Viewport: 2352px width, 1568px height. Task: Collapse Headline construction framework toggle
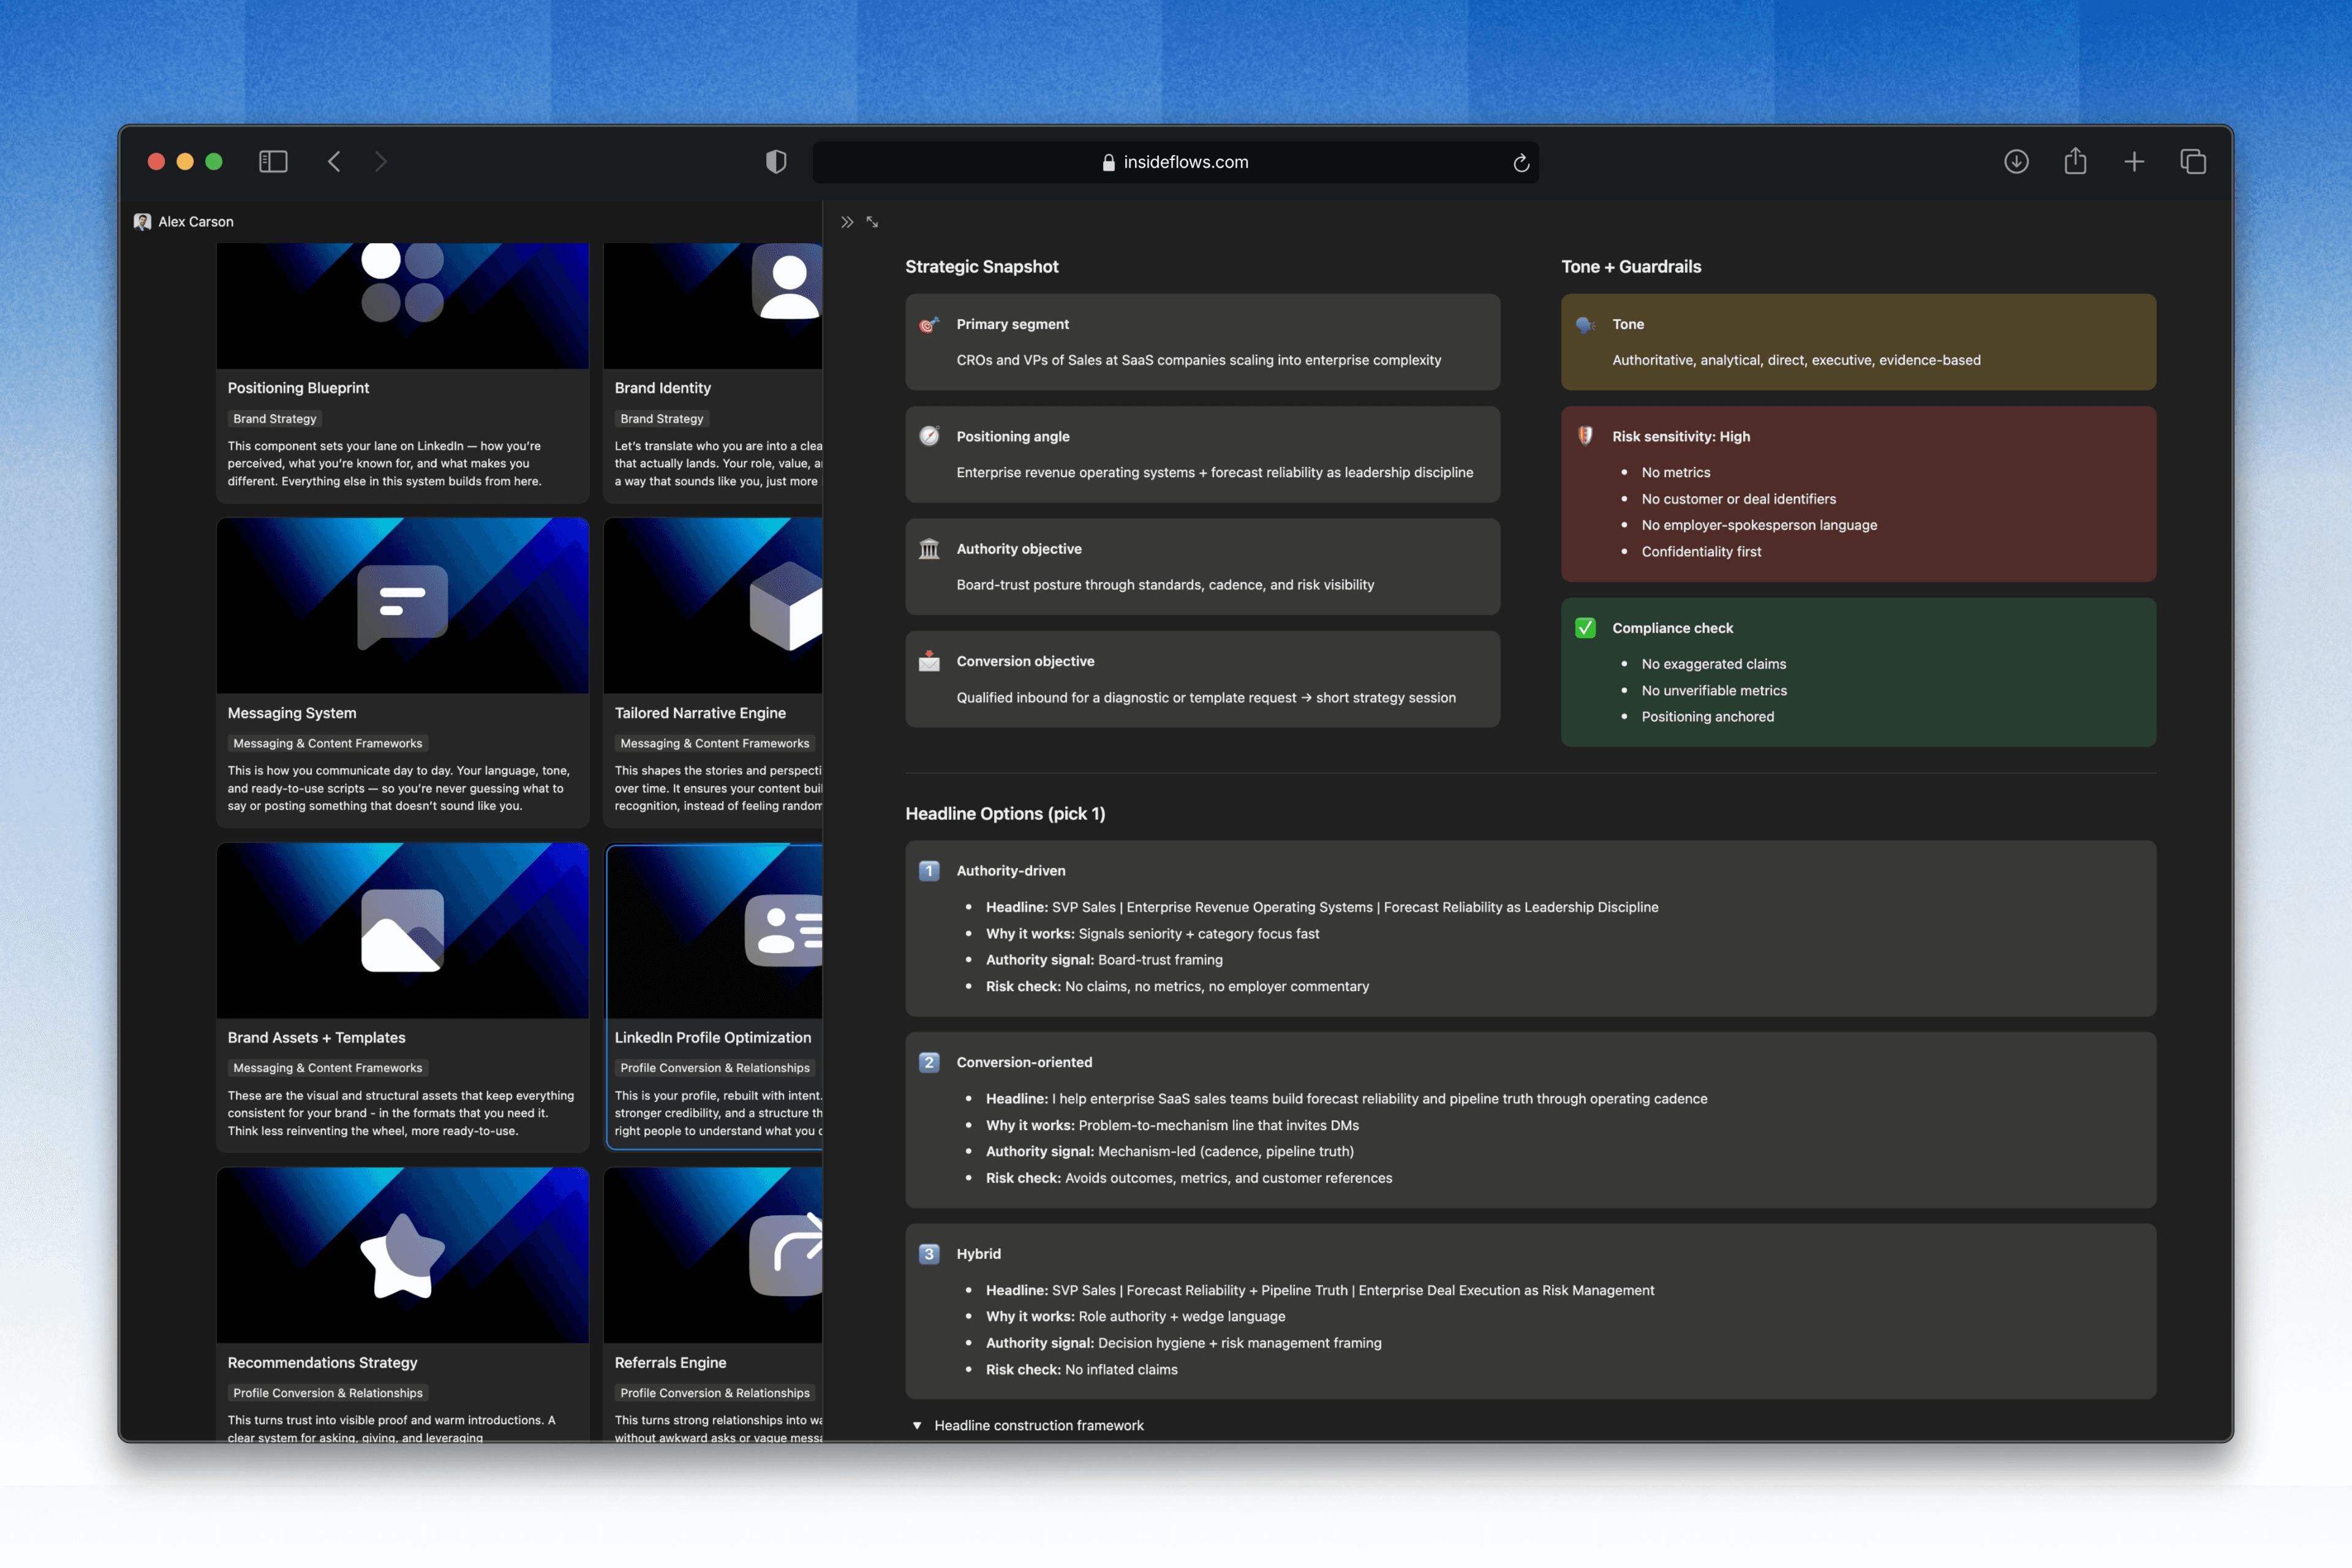917,1425
